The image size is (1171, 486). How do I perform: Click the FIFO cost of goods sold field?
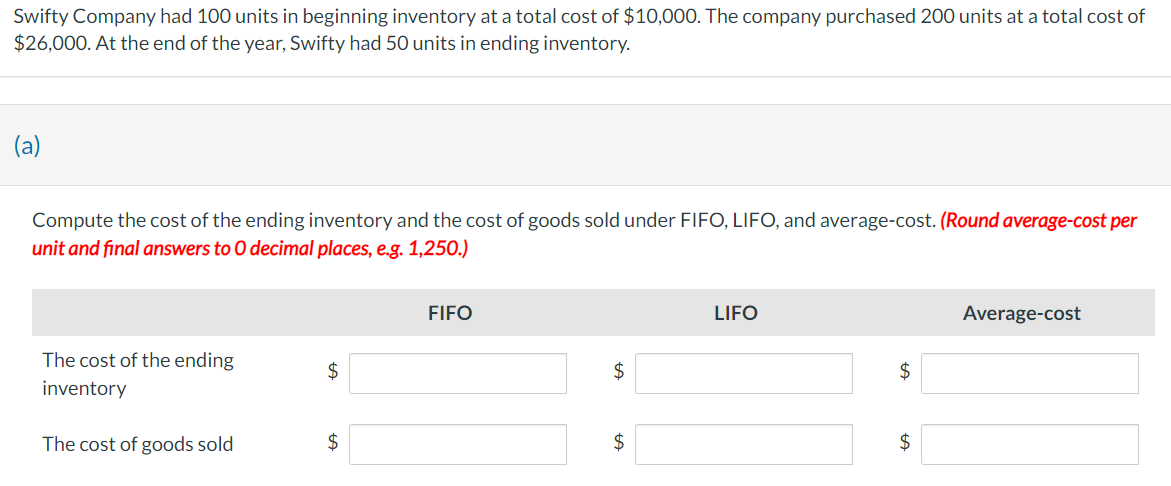pos(458,444)
